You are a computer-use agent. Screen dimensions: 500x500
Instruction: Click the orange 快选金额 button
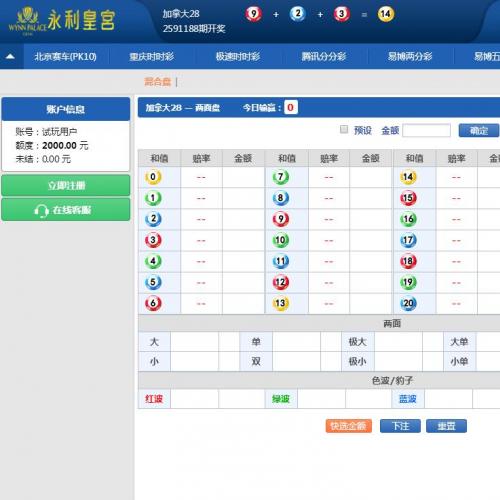coord(349,426)
